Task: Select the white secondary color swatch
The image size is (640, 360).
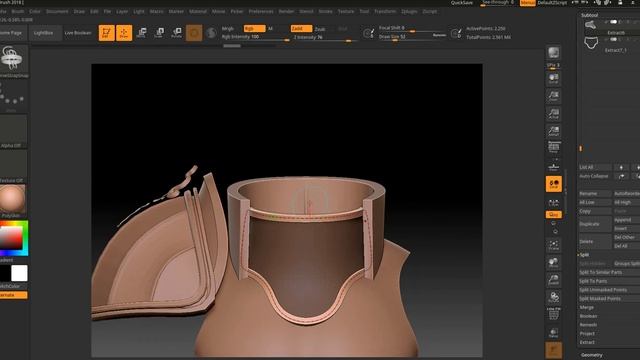Action: (19, 273)
